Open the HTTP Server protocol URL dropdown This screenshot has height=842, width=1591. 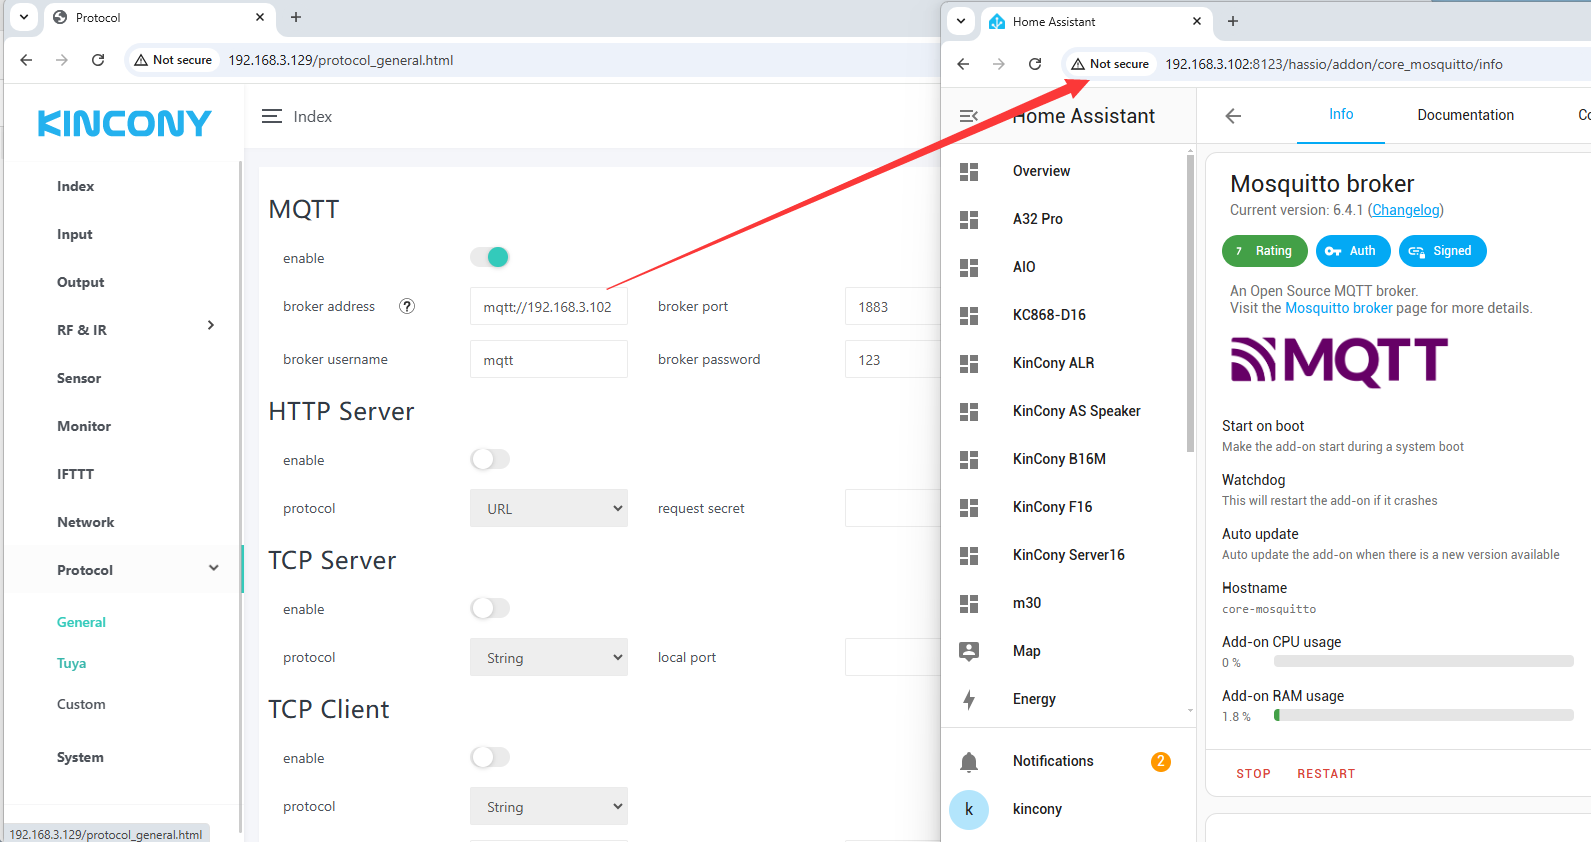pos(549,508)
